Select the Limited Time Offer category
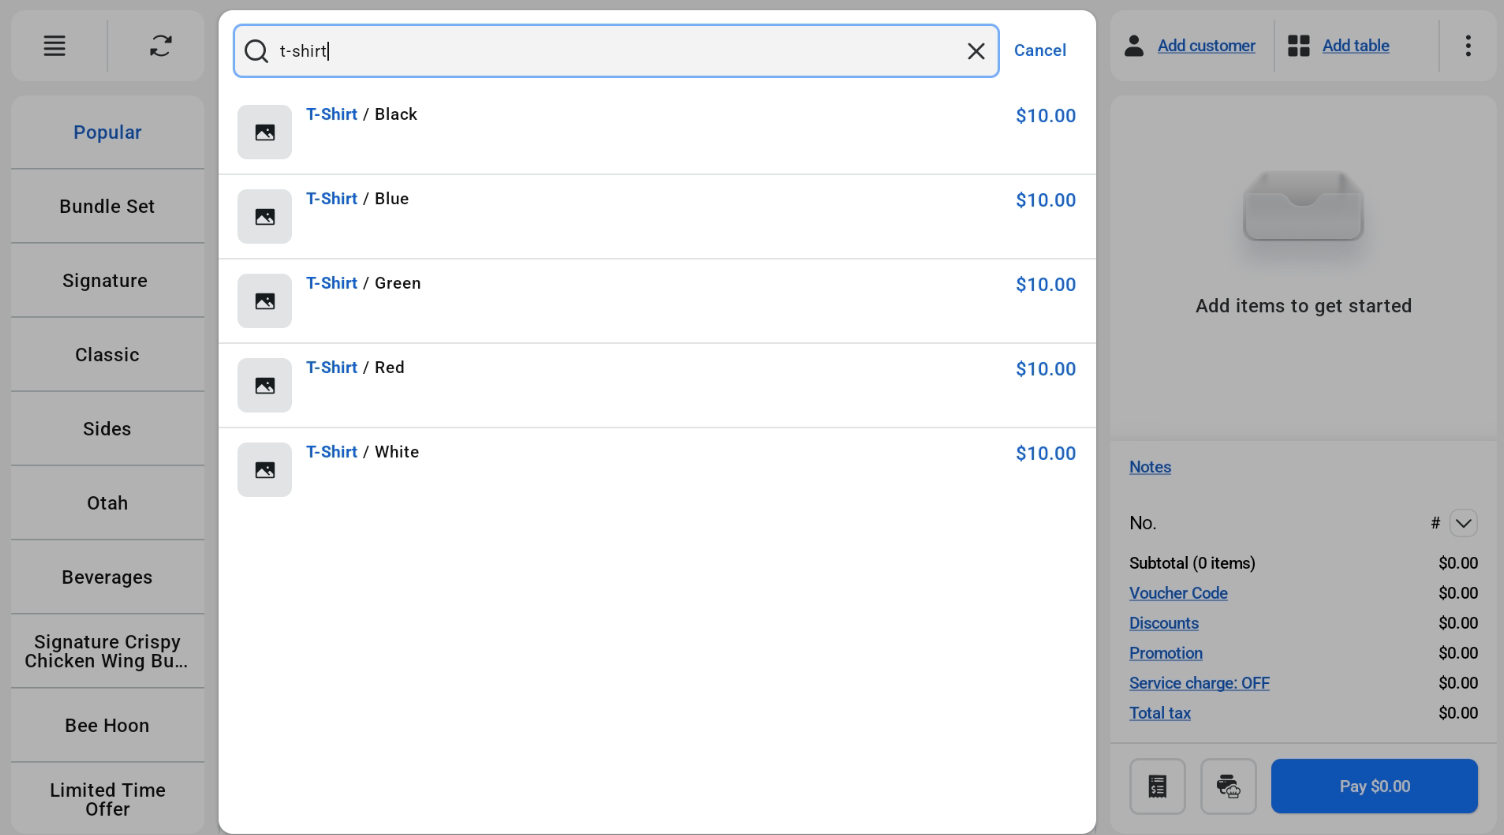1504x835 pixels. [108, 799]
